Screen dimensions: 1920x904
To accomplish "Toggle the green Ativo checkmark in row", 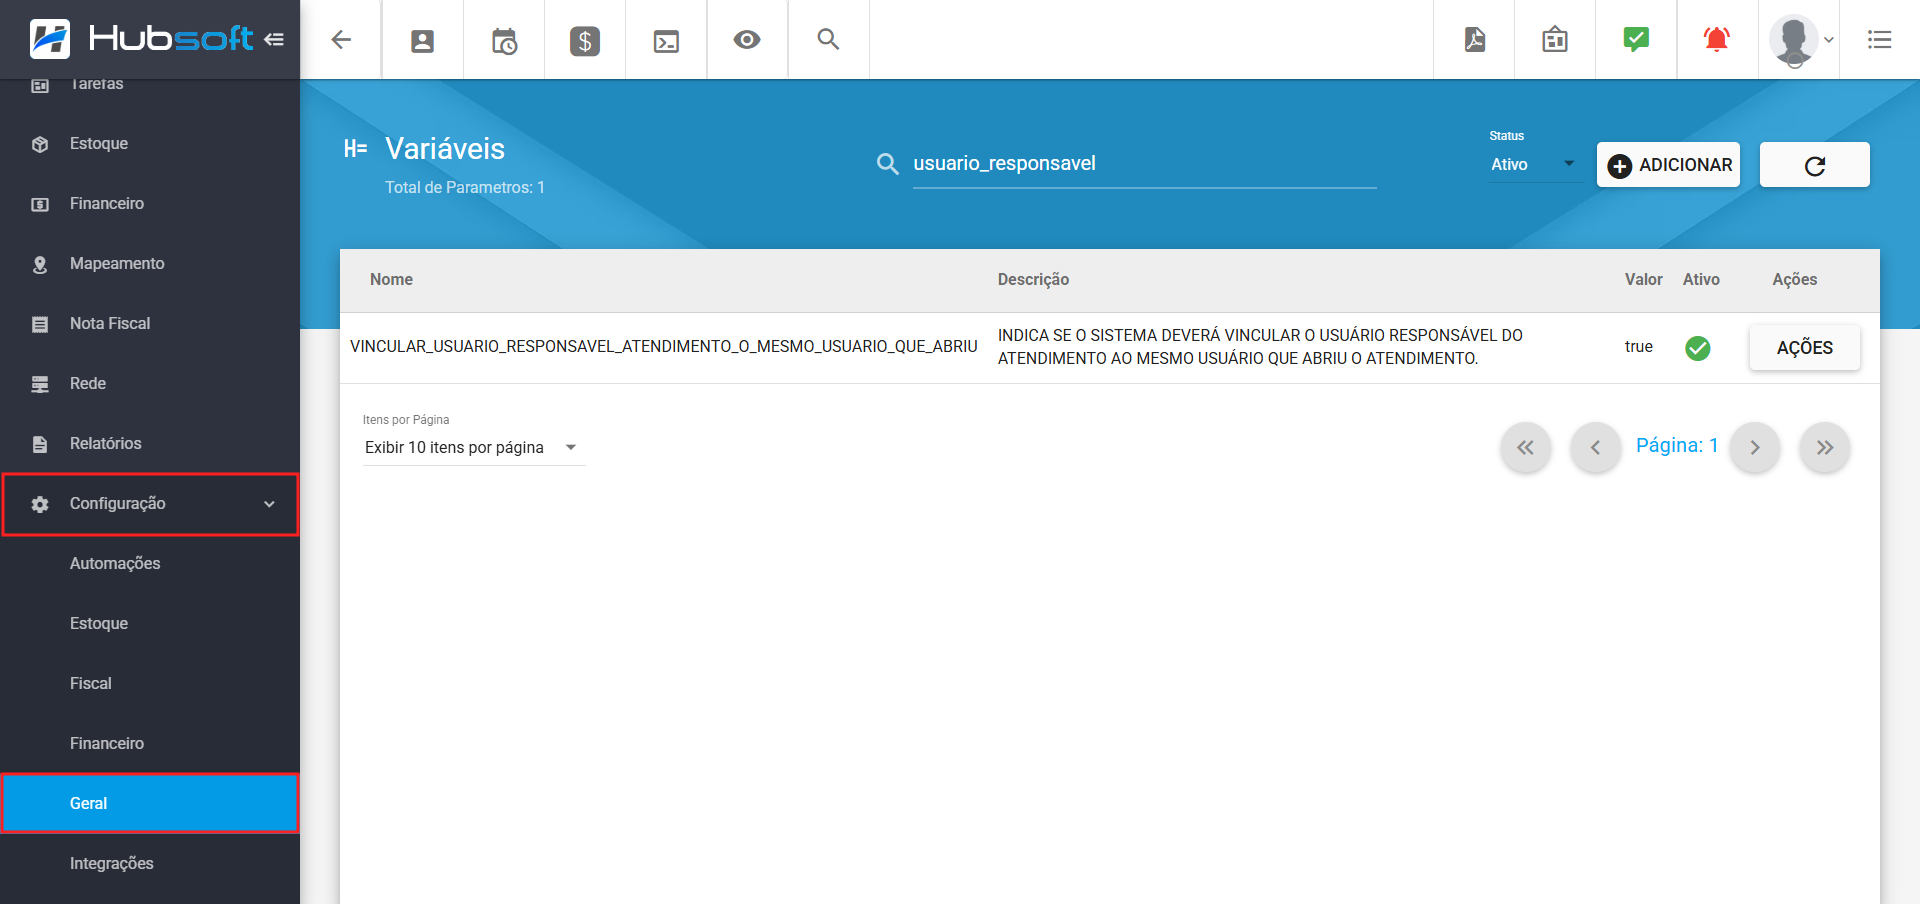I will point(1697,348).
